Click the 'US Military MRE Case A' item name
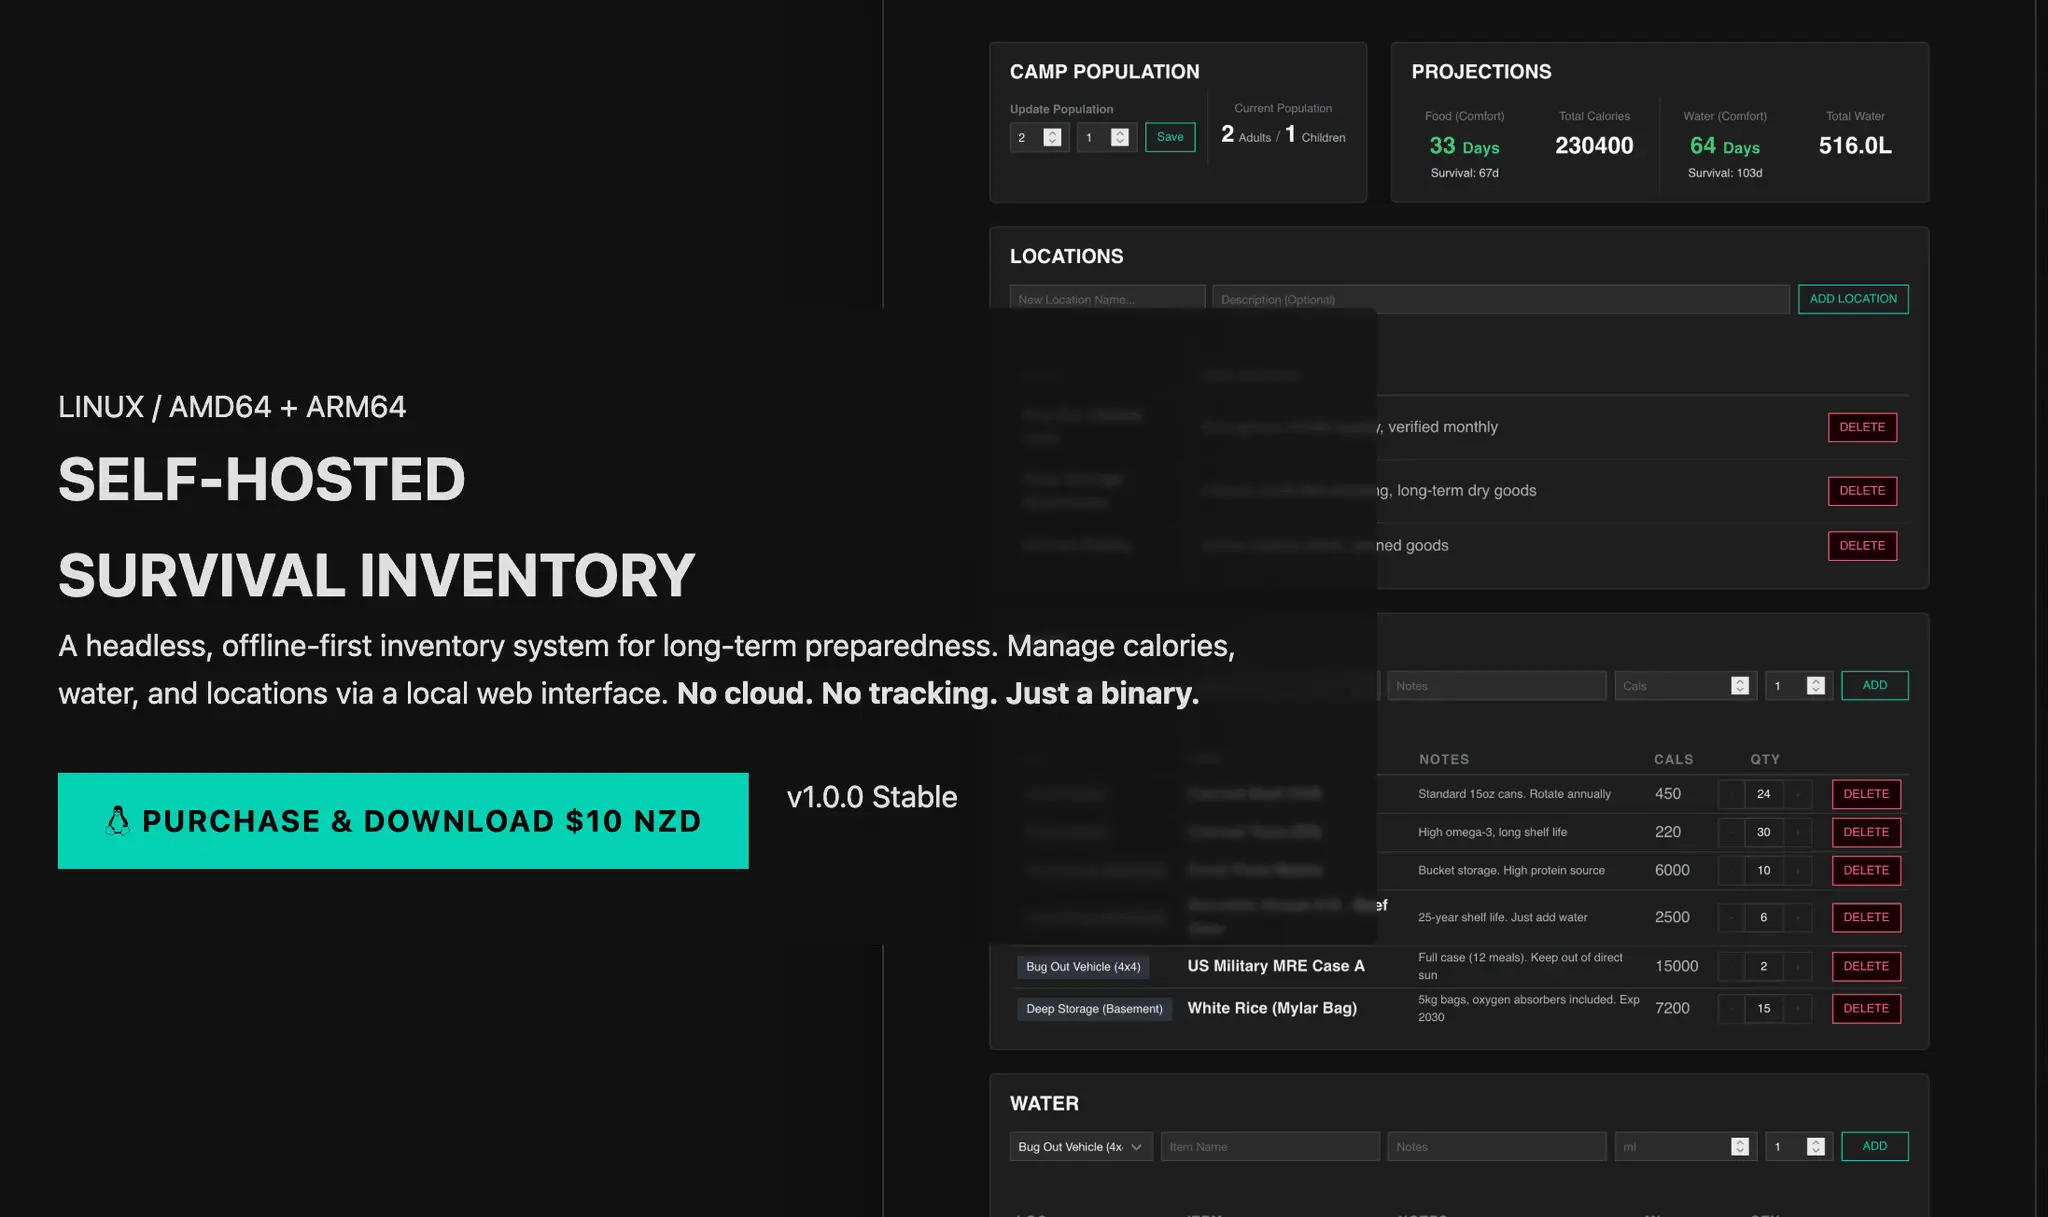Viewport: 2048px width, 1217px height. [x=1275, y=966]
